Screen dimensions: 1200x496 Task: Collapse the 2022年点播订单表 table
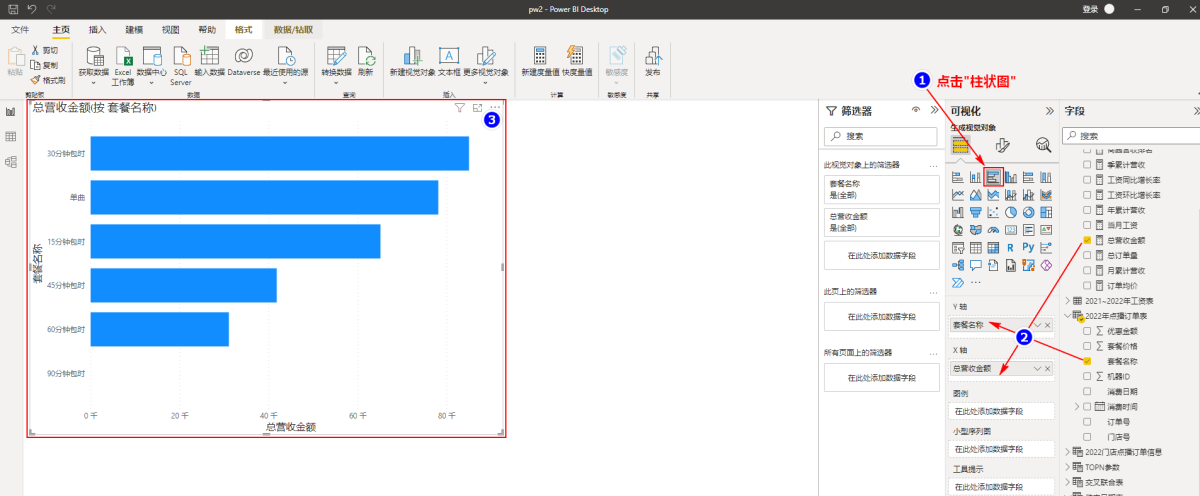(x=1068, y=315)
